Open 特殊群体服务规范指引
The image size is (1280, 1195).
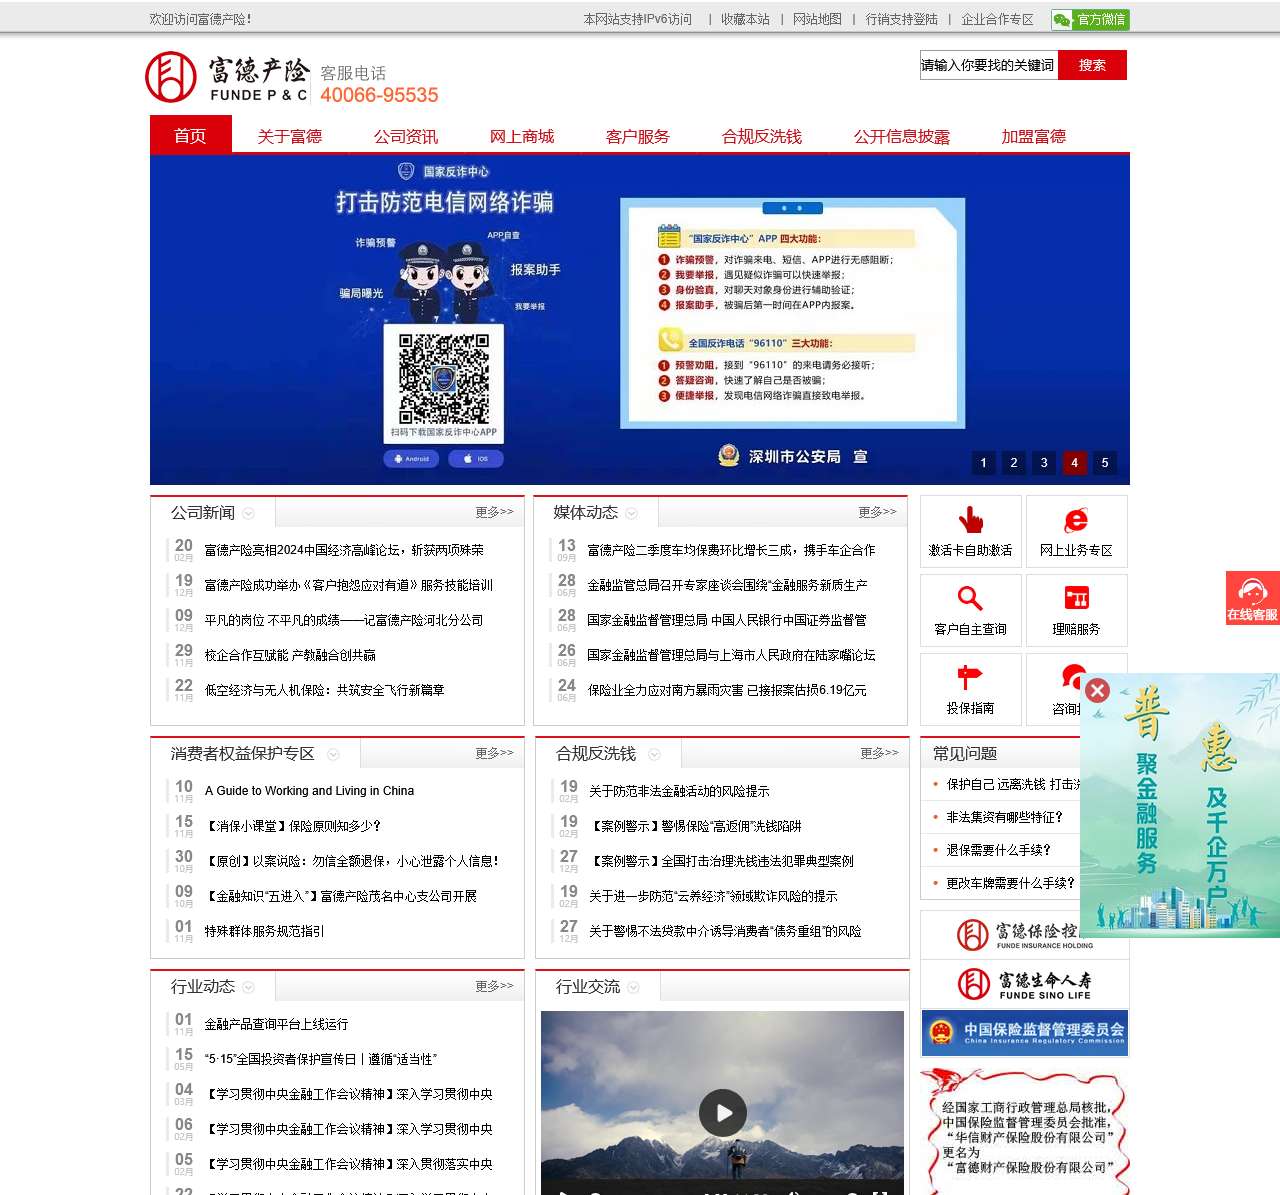point(264,931)
